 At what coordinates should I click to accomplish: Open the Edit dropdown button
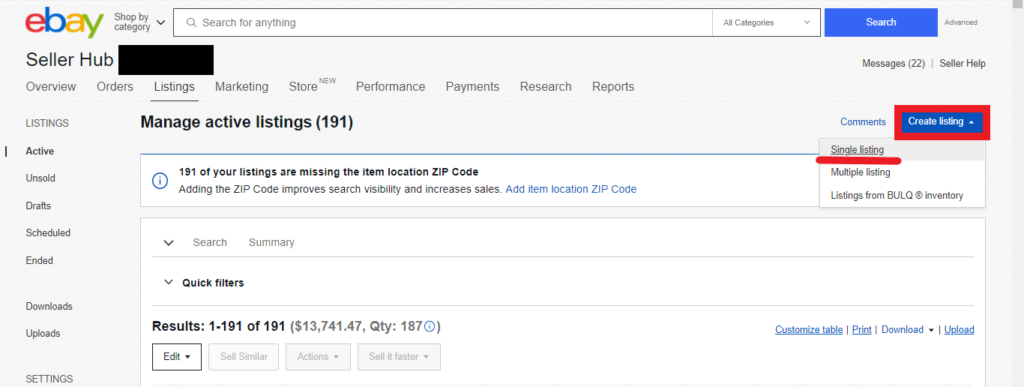point(177,357)
